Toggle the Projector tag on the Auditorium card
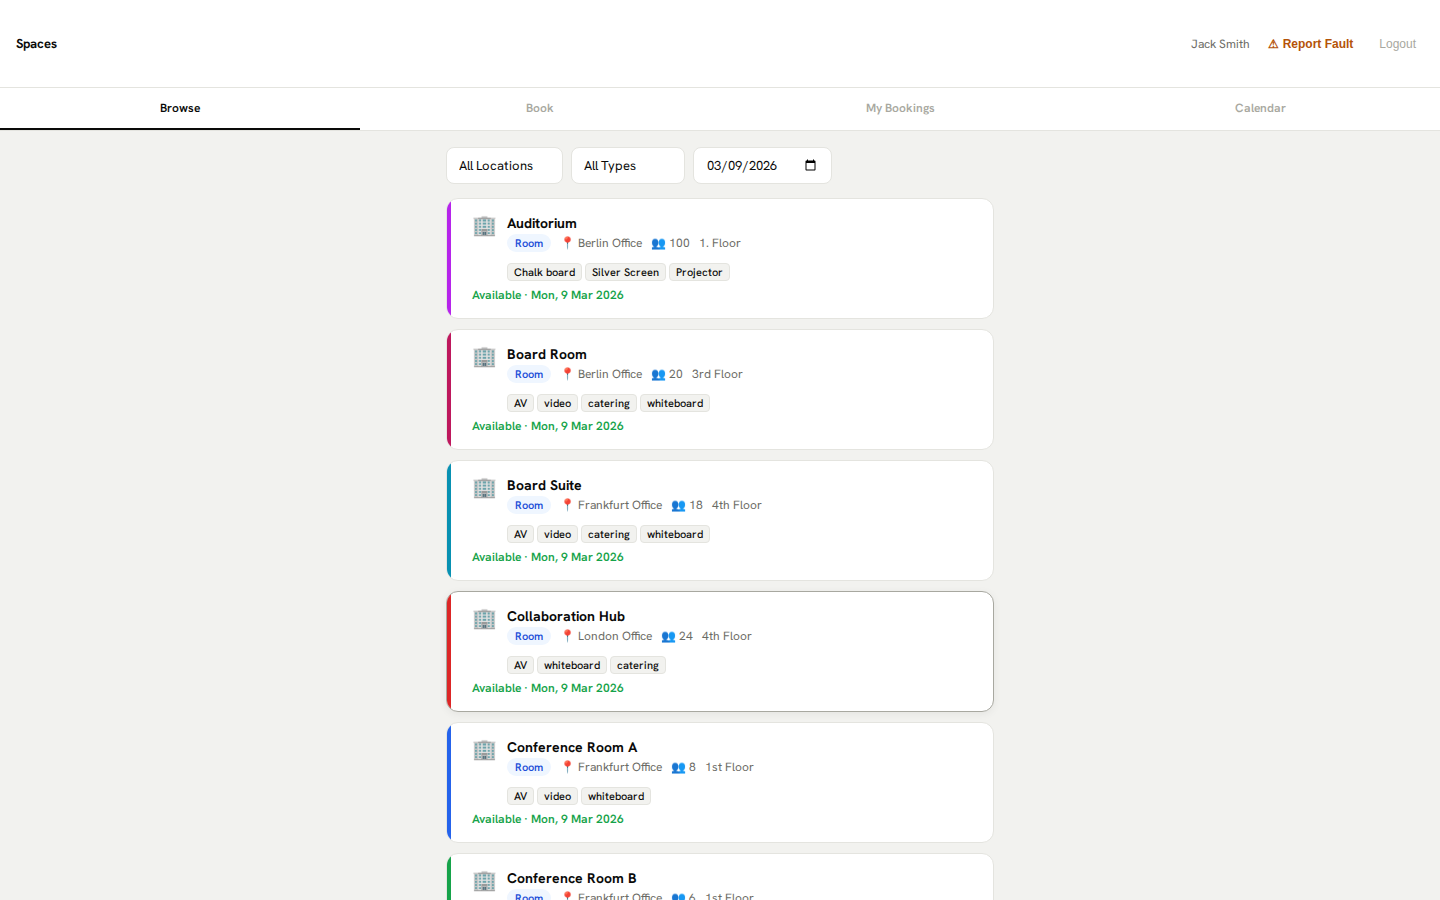This screenshot has width=1440, height=900. point(698,271)
